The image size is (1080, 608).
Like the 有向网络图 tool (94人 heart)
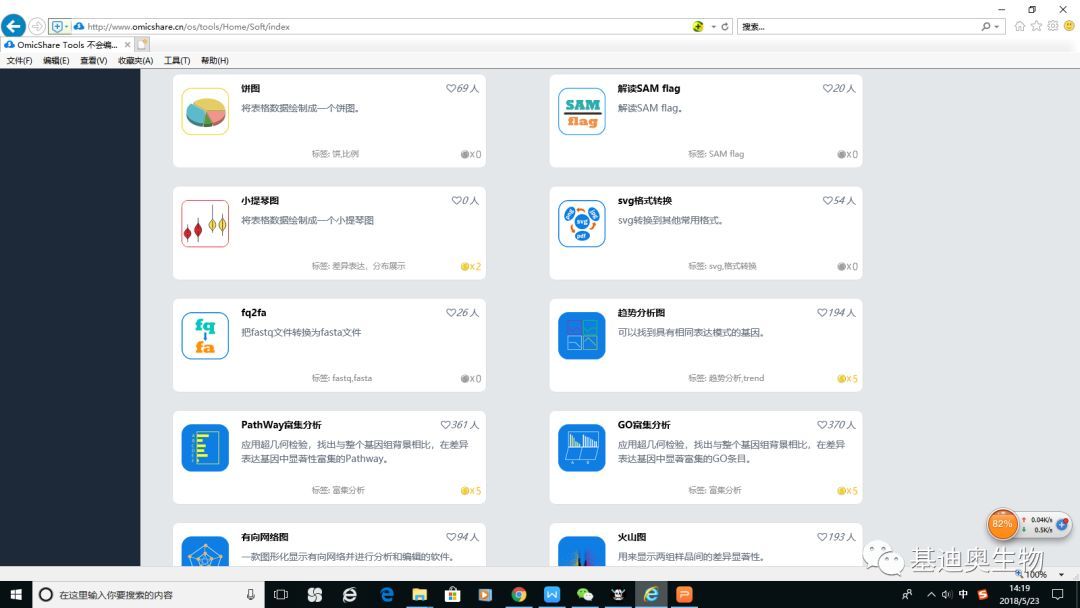click(x=450, y=537)
